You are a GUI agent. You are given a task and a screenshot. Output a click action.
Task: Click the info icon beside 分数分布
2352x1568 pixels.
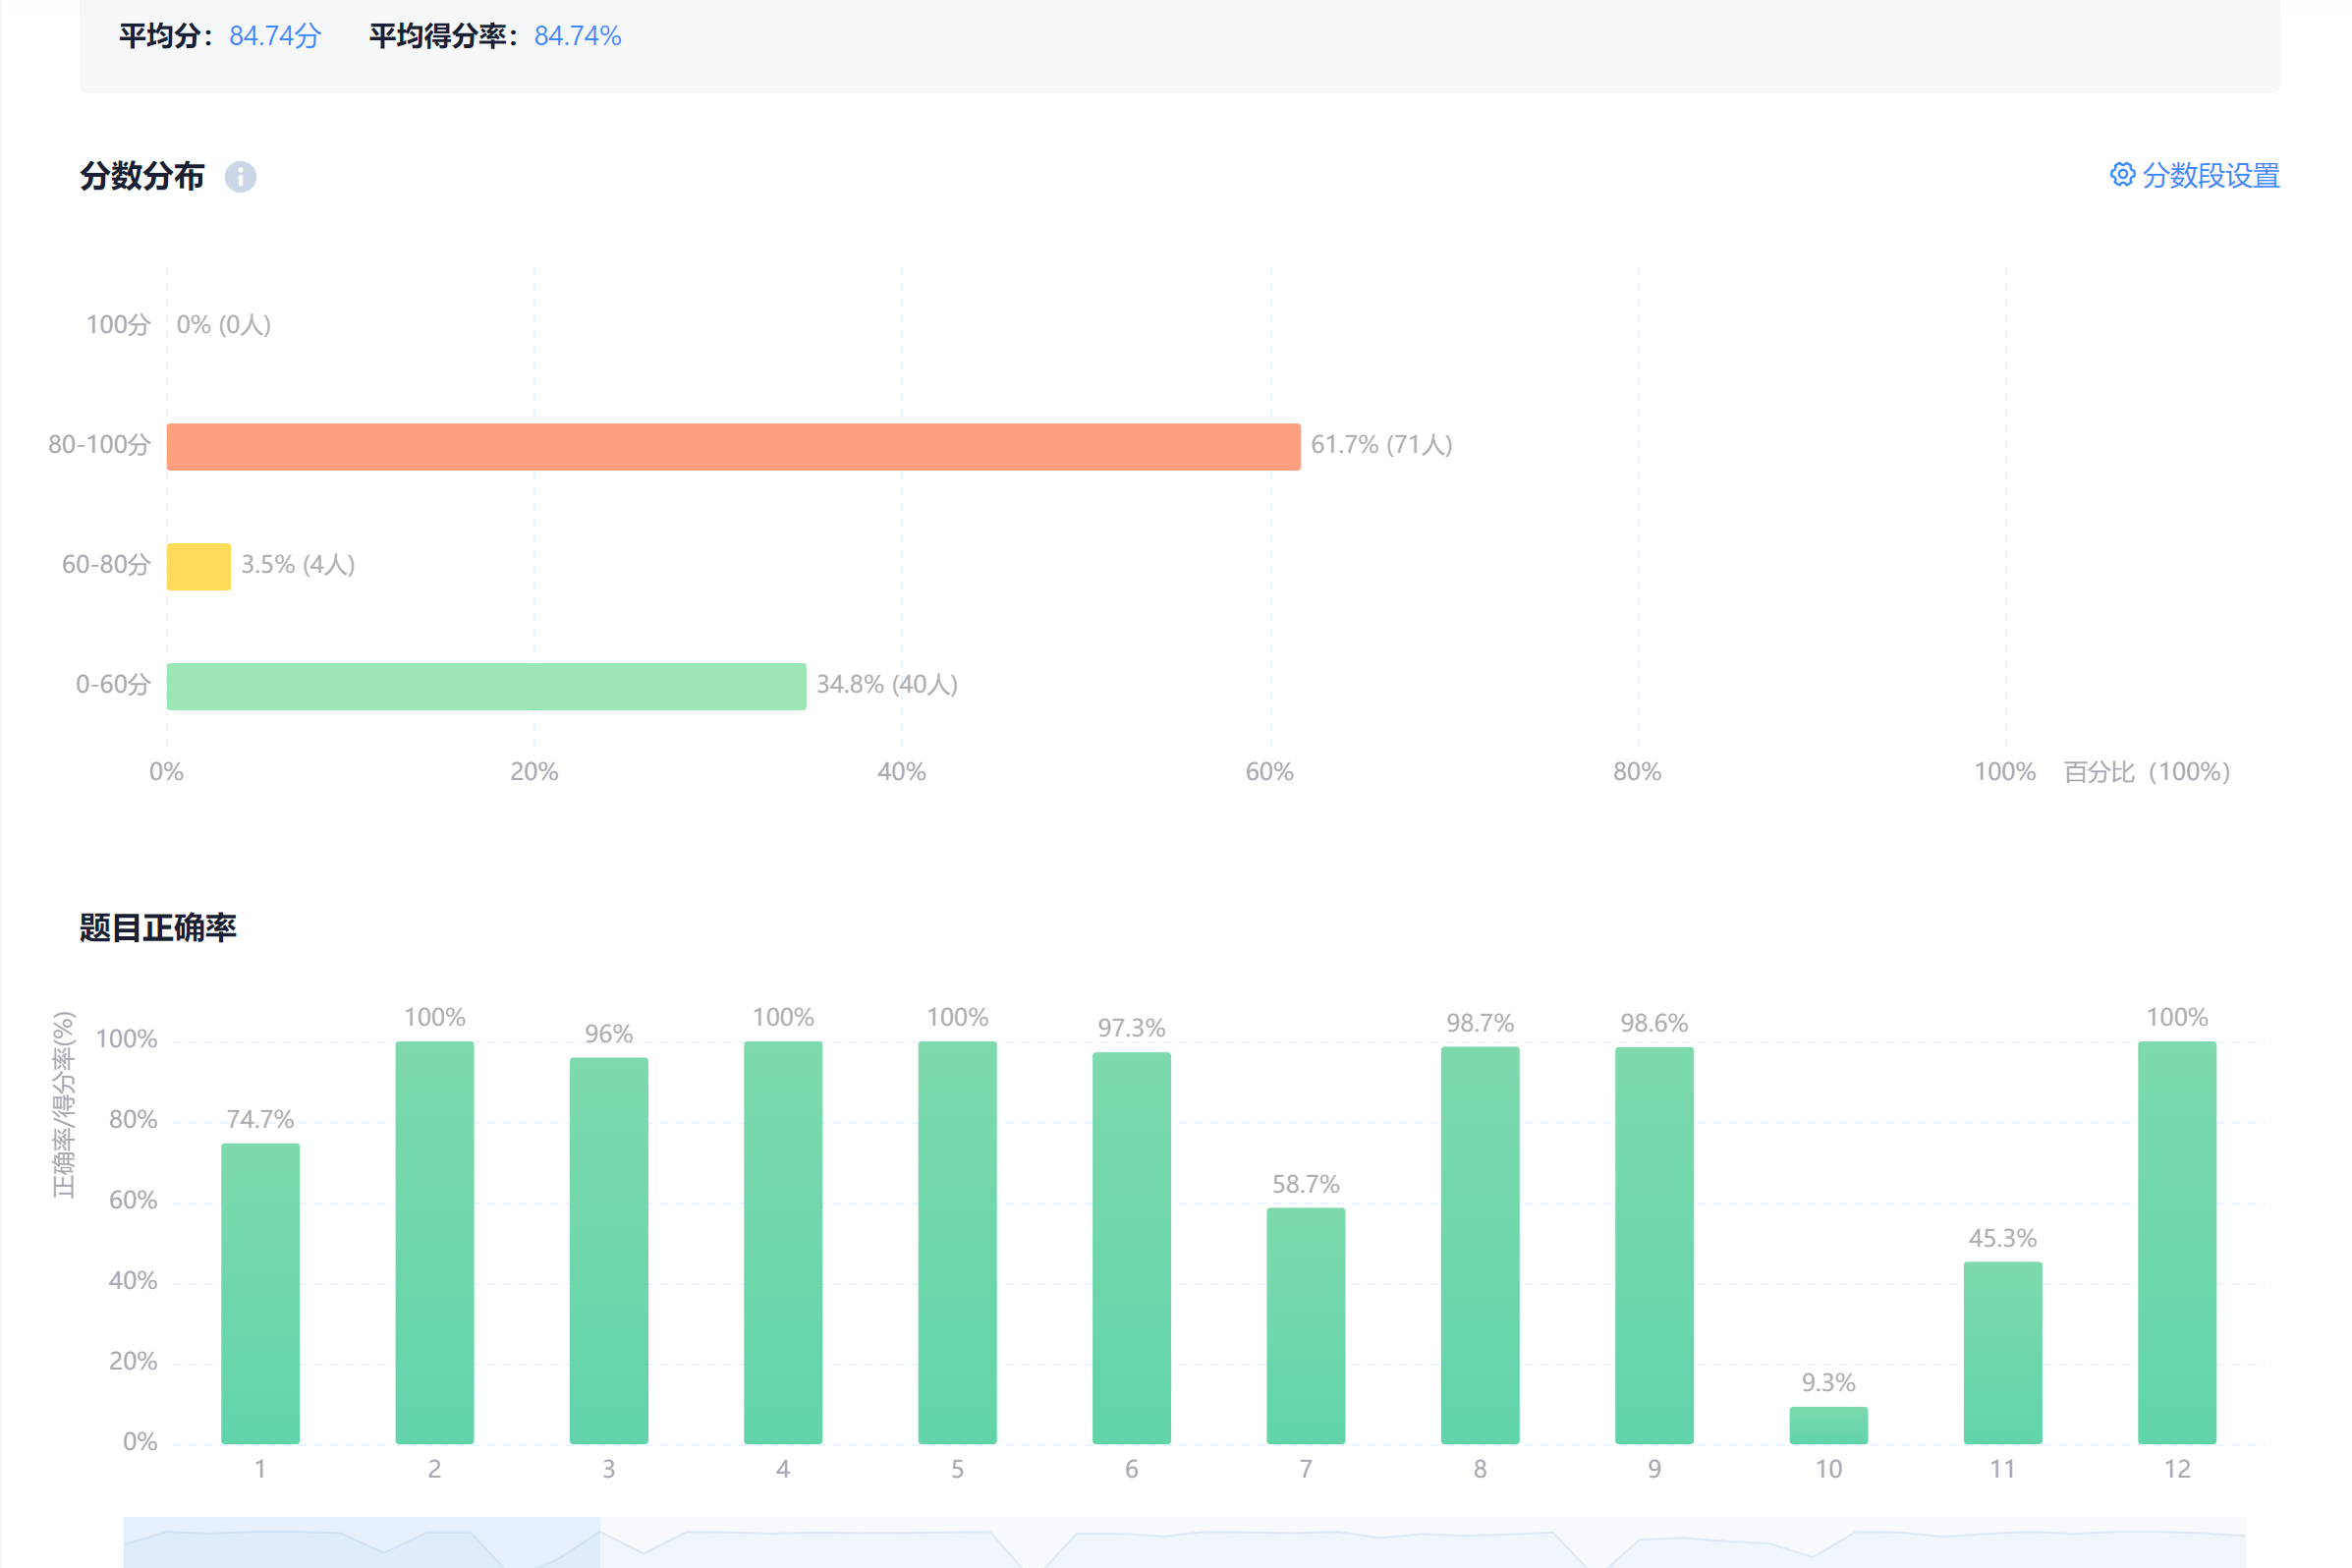240,177
